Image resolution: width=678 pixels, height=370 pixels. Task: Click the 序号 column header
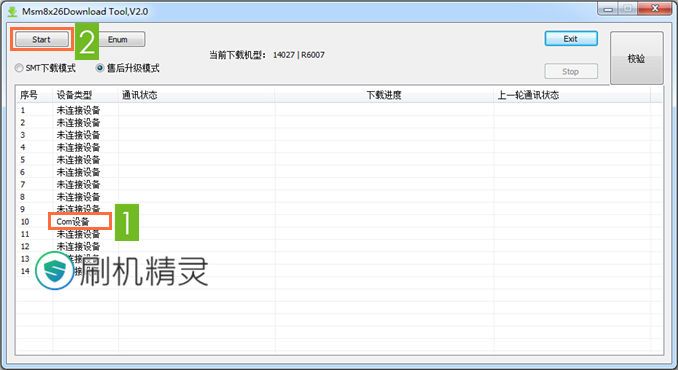click(x=34, y=95)
